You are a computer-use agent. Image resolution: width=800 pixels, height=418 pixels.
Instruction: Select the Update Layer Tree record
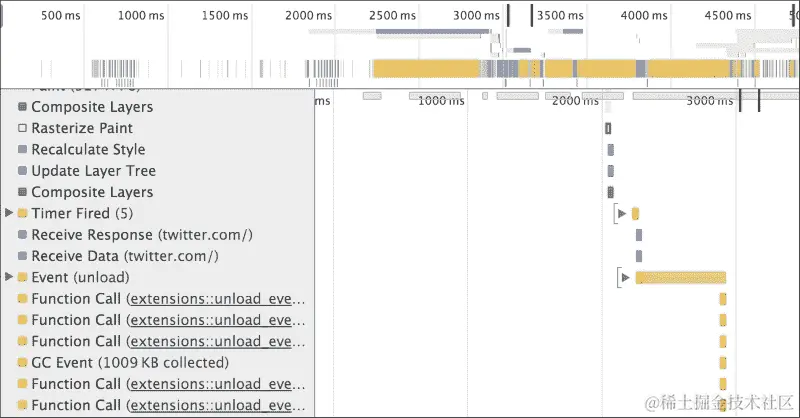tap(93, 170)
